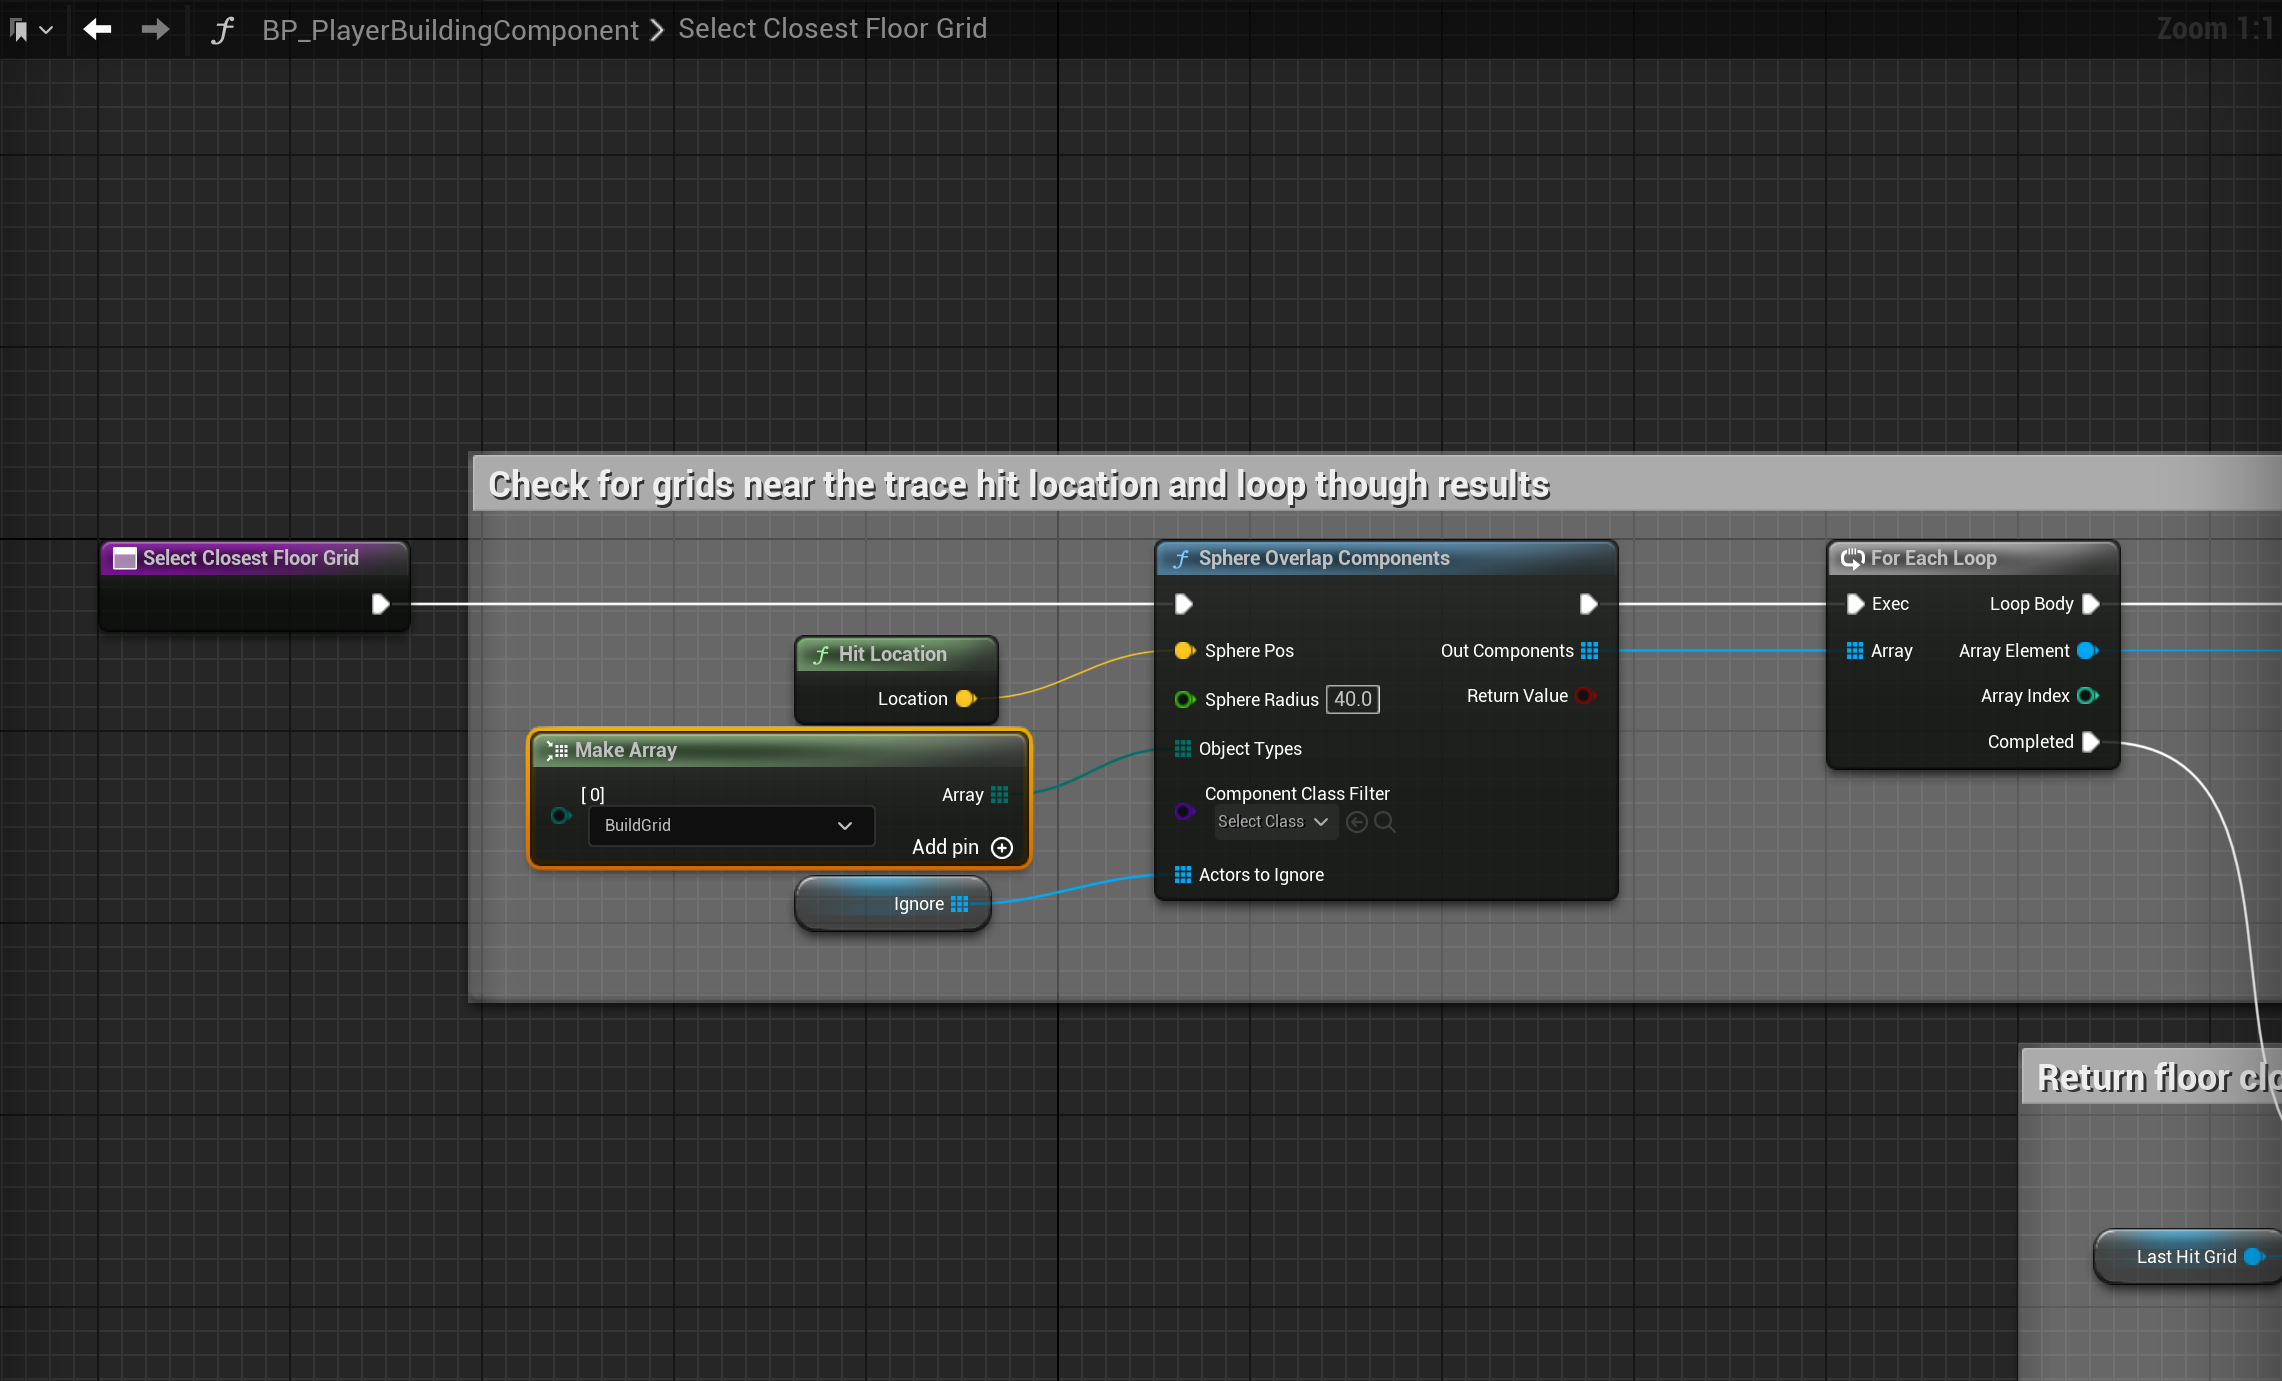
Task: Click the For Each Loop Completed pin
Action: point(2090,742)
